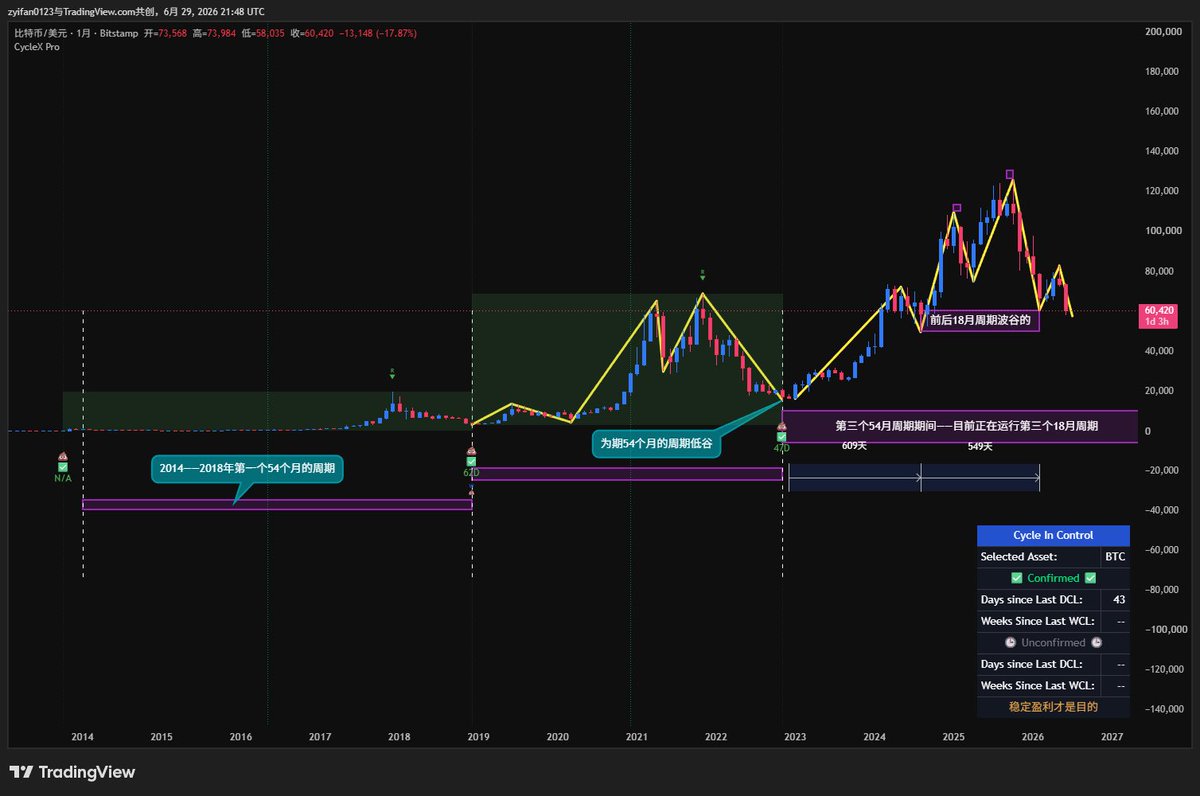Click zyifan0123与TradingView.com共创 header text
The image size is (1200, 796).
click(83, 11)
